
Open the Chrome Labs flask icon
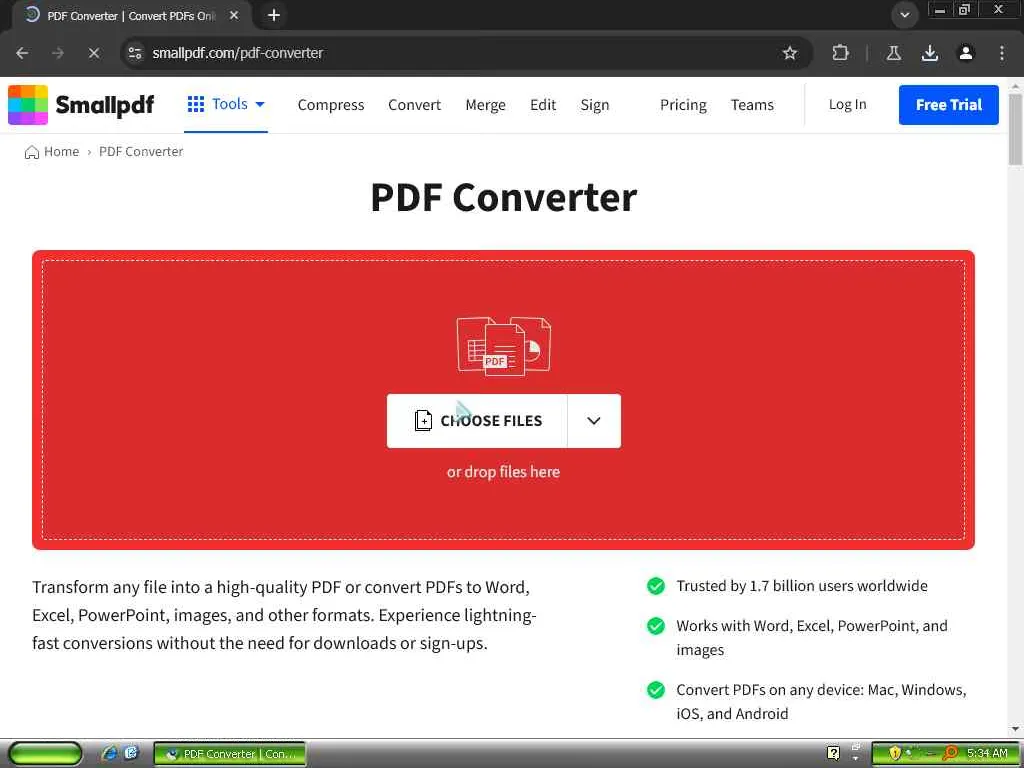coord(893,53)
